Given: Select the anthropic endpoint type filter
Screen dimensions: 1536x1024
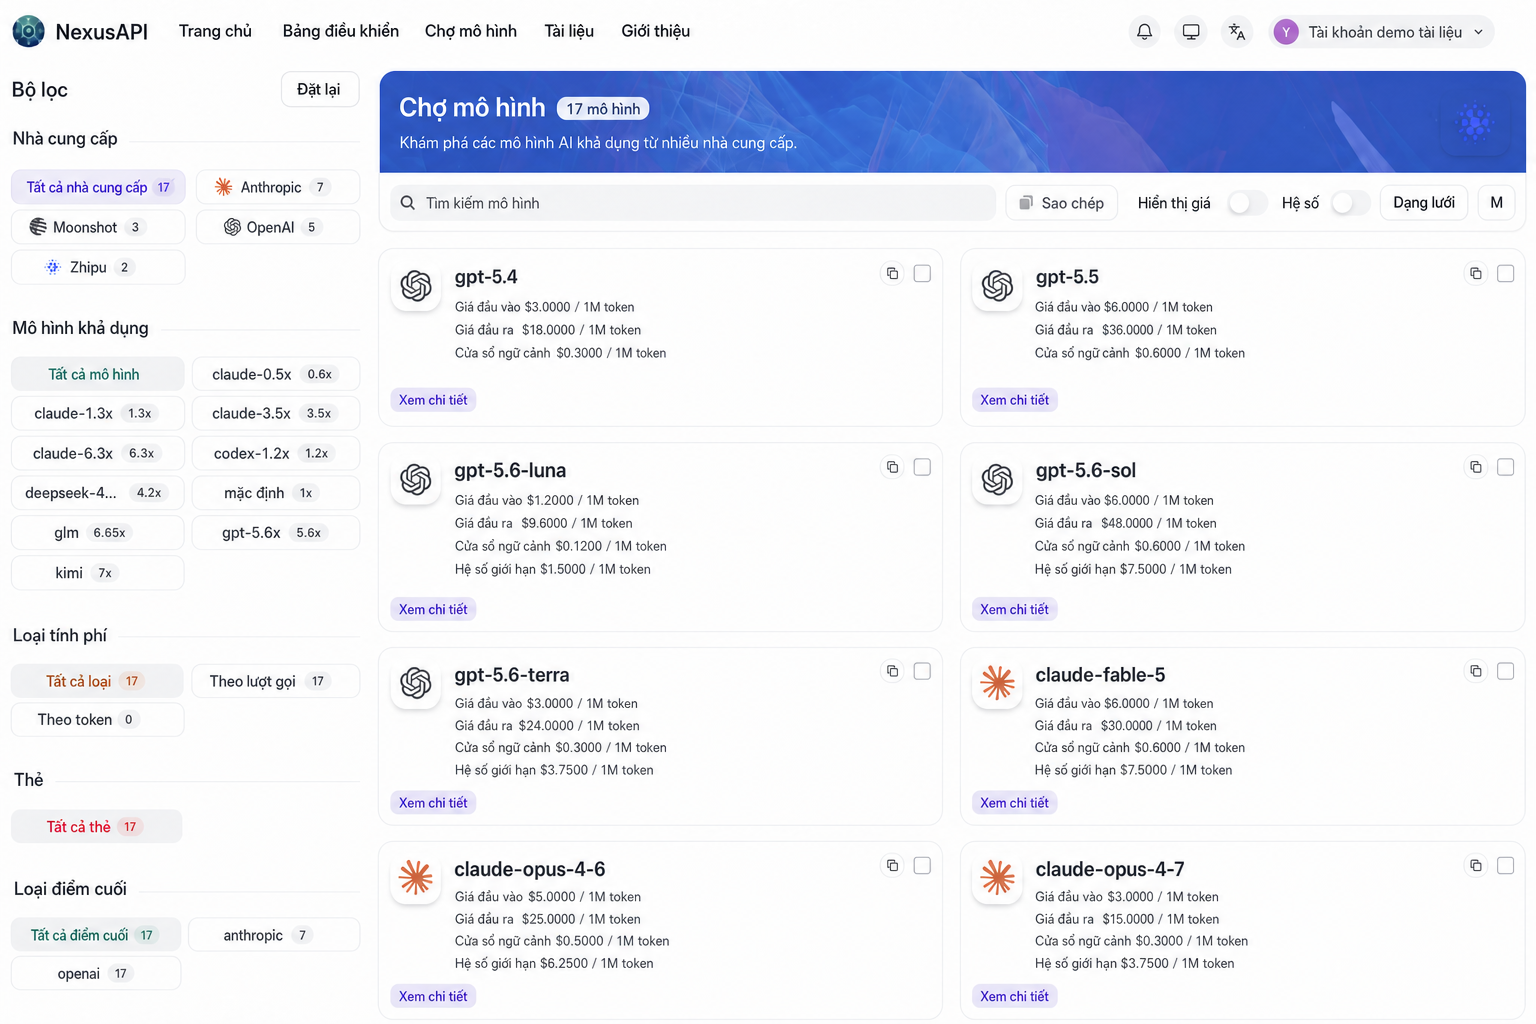Looking at the screenshot, I should tap(274, 935).
